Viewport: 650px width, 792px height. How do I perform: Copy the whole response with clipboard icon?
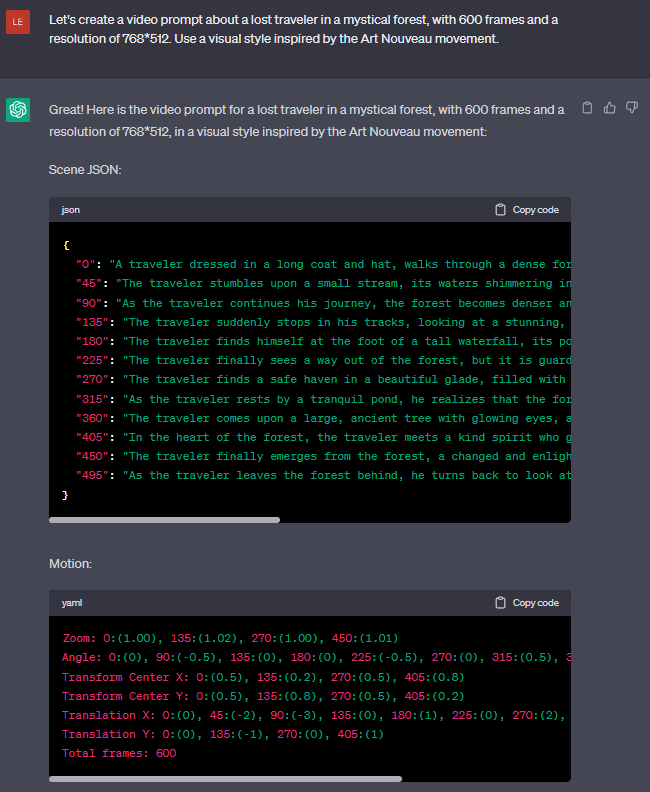pyautogui.click(x=587, y=108)
